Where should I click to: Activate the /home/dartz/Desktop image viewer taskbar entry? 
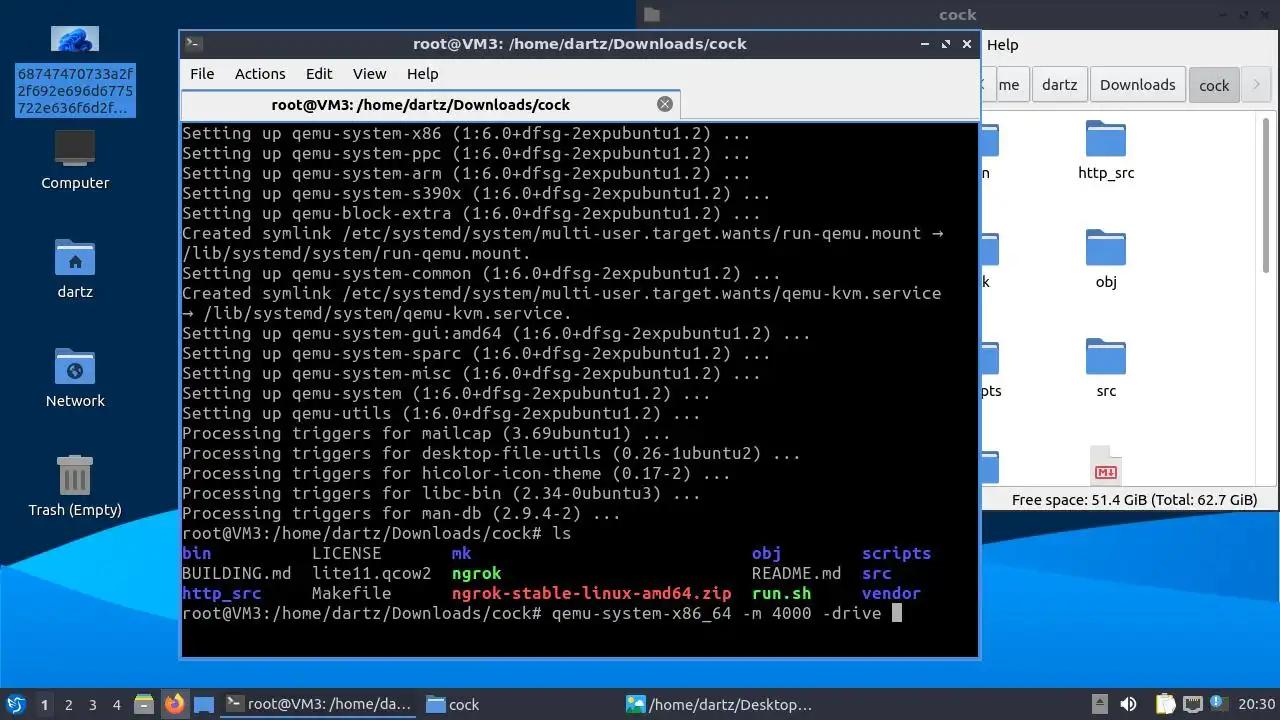719,704
